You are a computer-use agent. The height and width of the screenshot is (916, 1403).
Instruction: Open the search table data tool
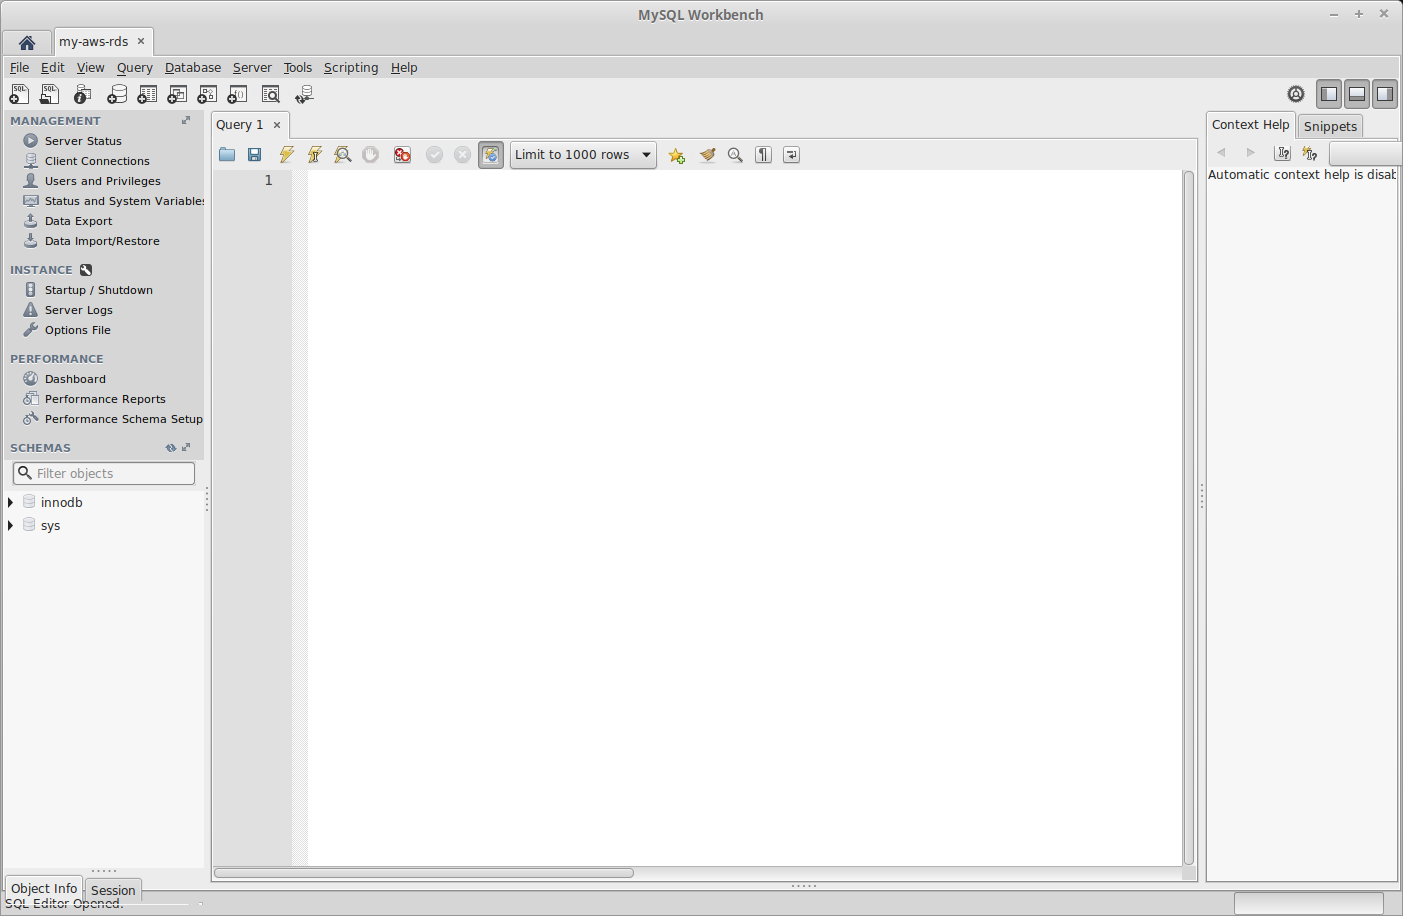pyautogui.click(x=271, y=94)
